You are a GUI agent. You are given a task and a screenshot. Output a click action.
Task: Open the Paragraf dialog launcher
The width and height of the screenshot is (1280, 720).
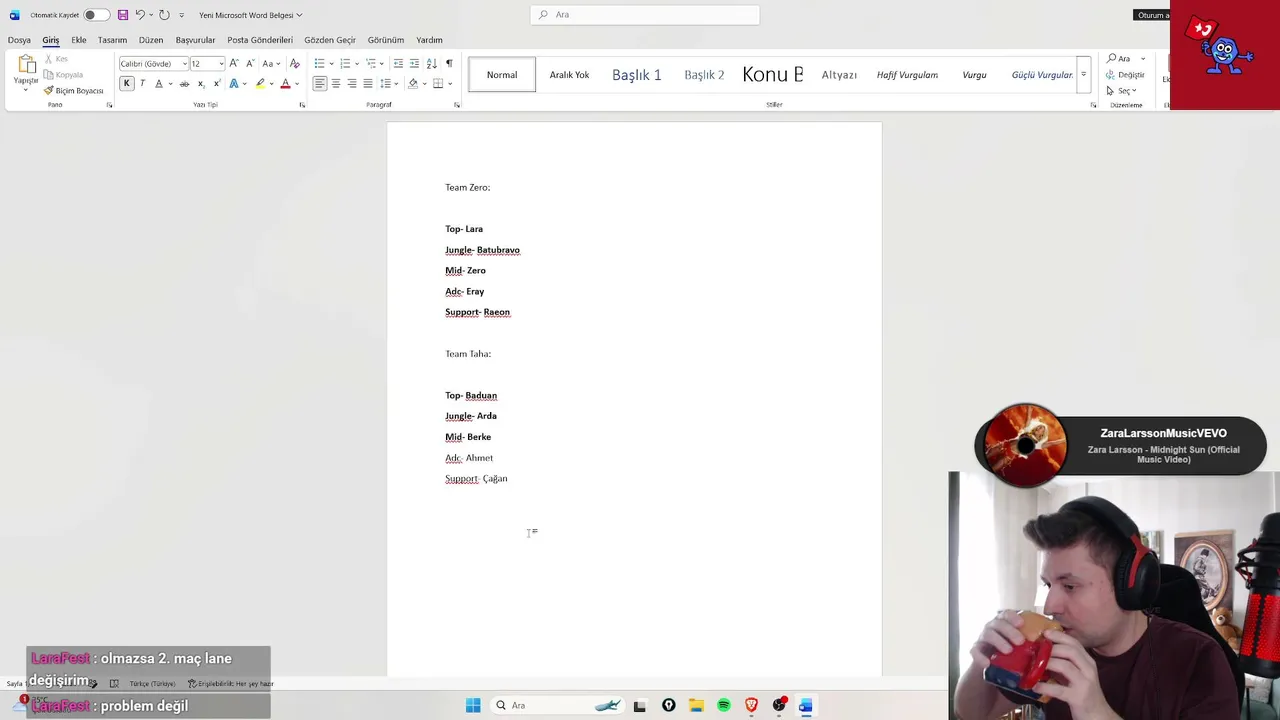click(x=457, y=105)
